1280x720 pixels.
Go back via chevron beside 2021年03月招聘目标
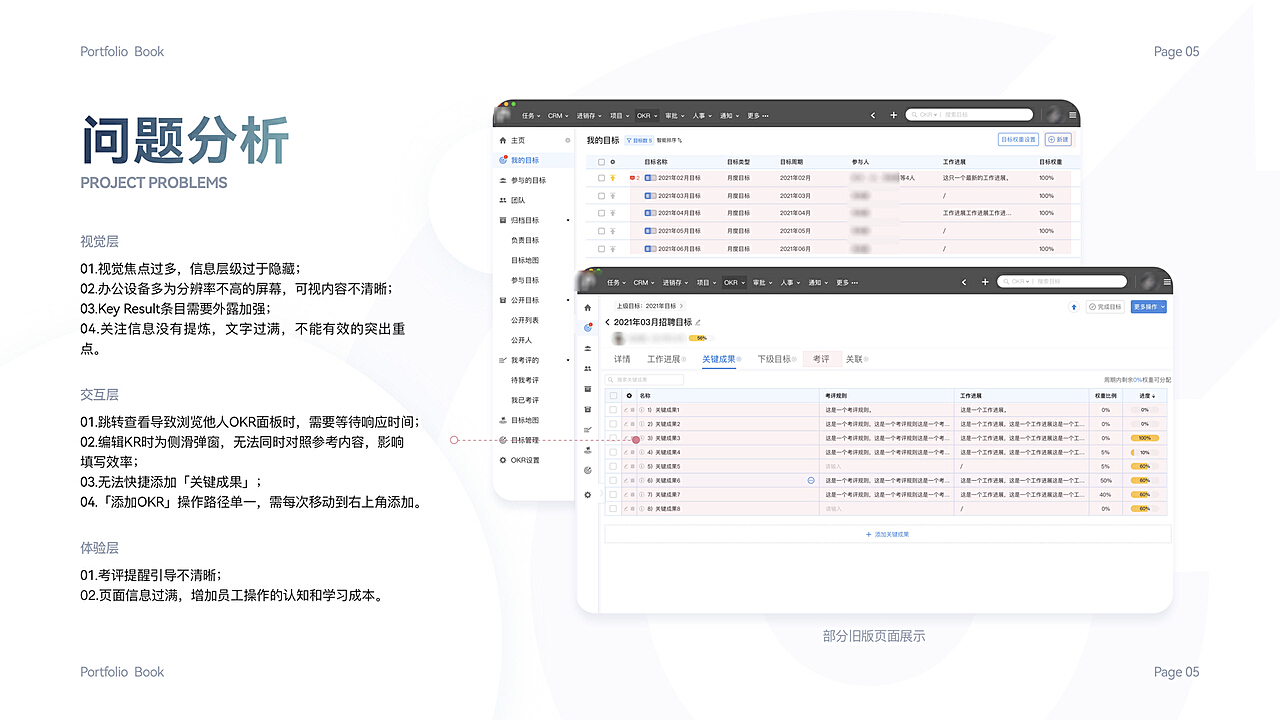pos(607,322)
